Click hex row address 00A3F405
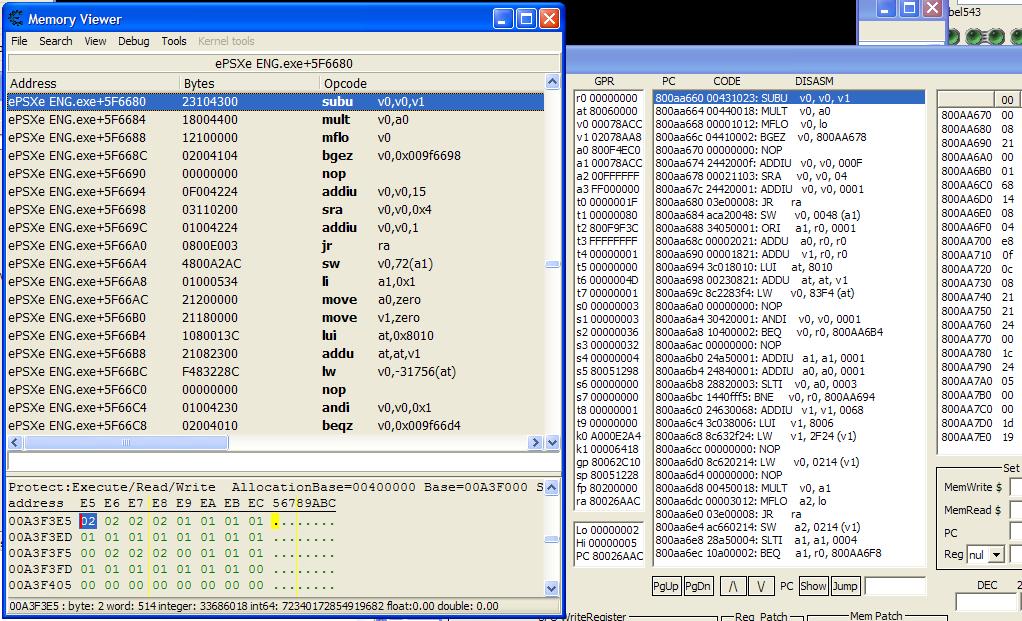Image resolution: width=1022 pixels, height=621 pixels. [x=40, y=585]
